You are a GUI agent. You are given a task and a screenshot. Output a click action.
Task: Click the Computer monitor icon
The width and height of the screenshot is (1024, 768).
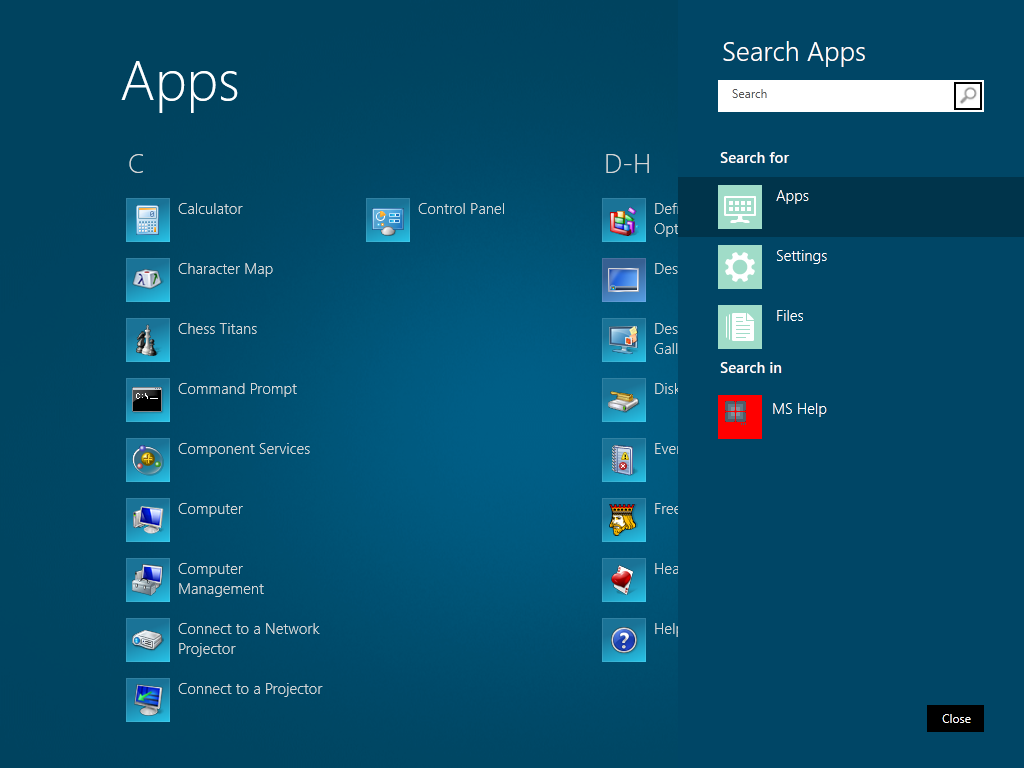click(x=148, y=520)
